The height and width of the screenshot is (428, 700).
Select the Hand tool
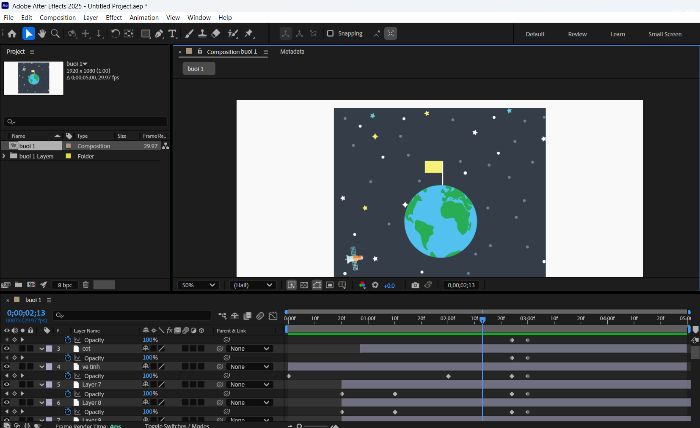pyautogui.click(x=42, y=33)
